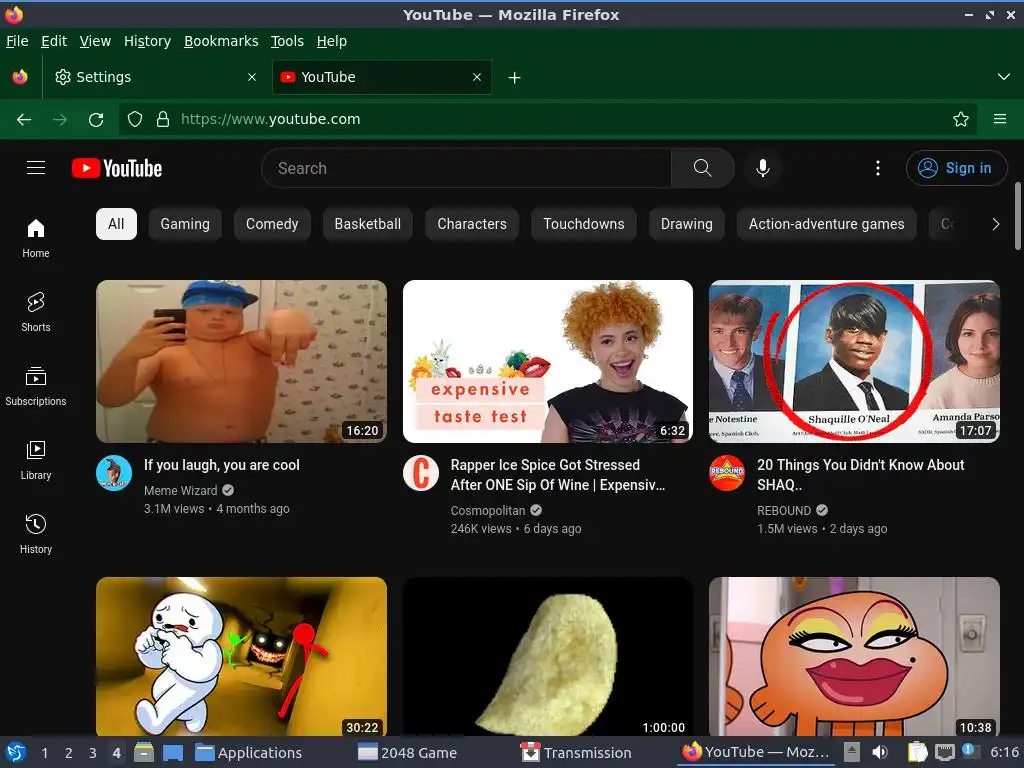
Task: Open Library in the sidebar
Action: click(x=36, y=460)
